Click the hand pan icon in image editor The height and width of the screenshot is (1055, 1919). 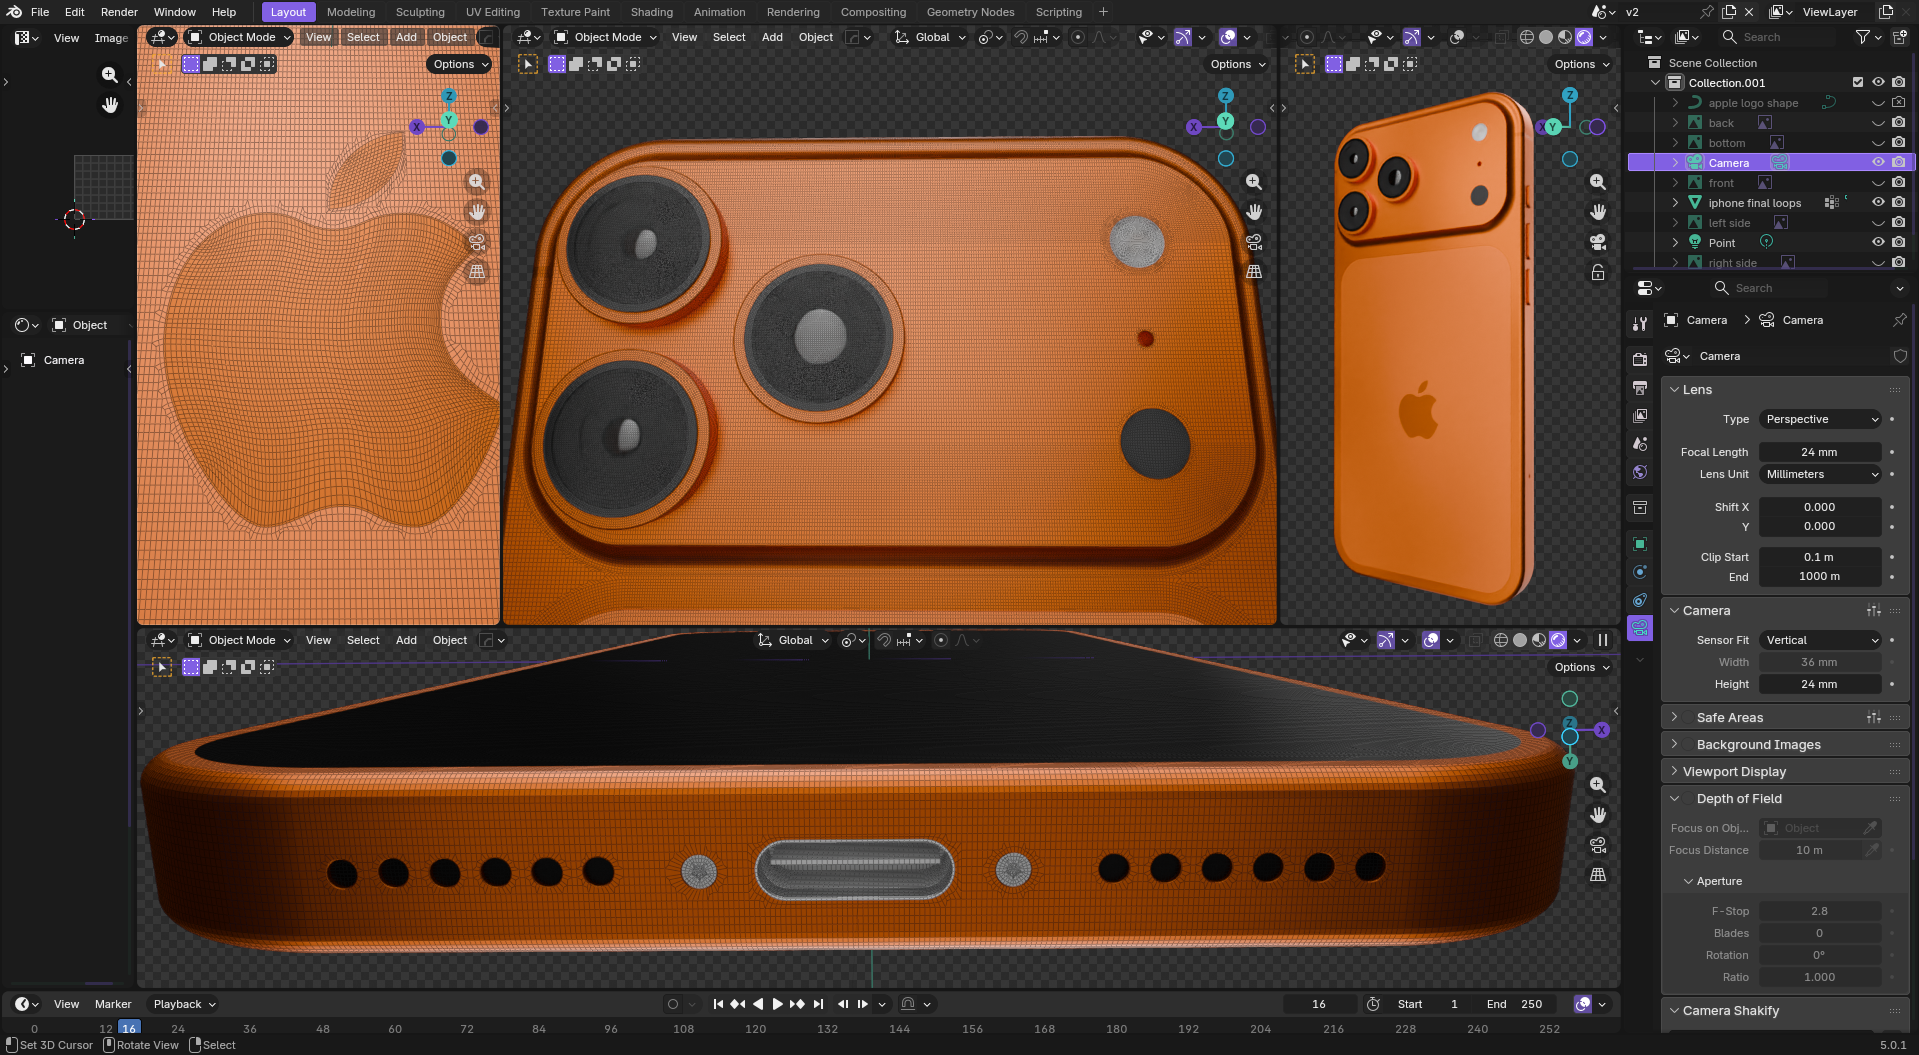pyautogui.click(x=110, y=105)
